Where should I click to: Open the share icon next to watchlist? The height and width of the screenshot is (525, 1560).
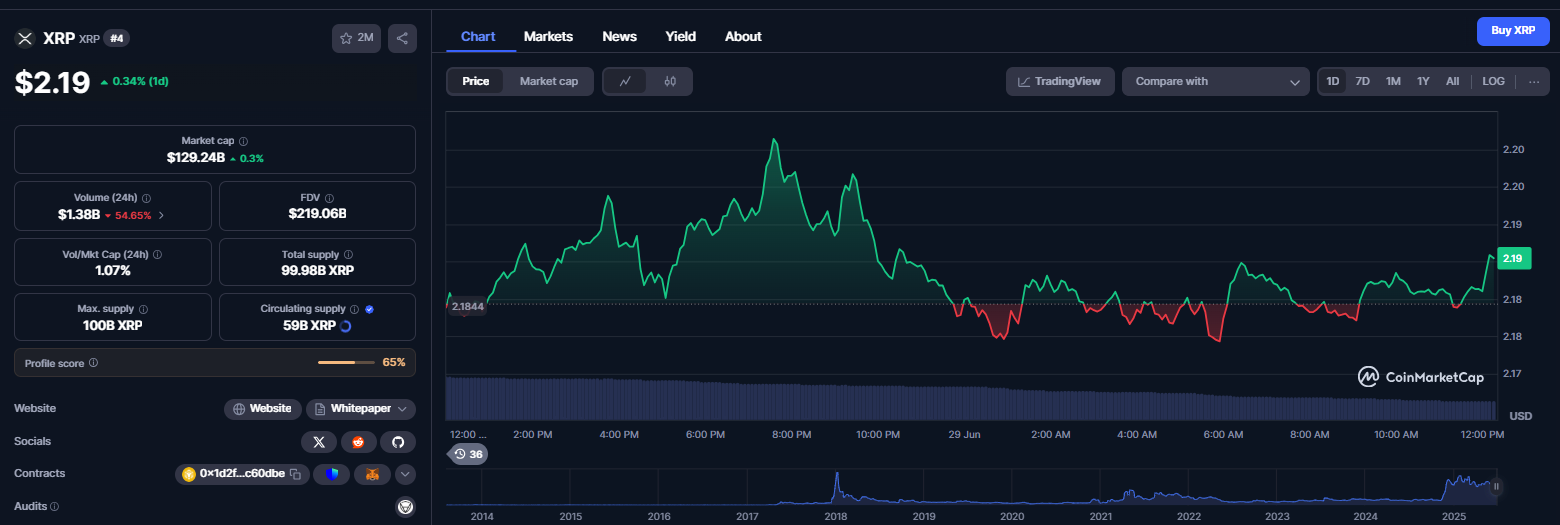click(x=402, y=38)
